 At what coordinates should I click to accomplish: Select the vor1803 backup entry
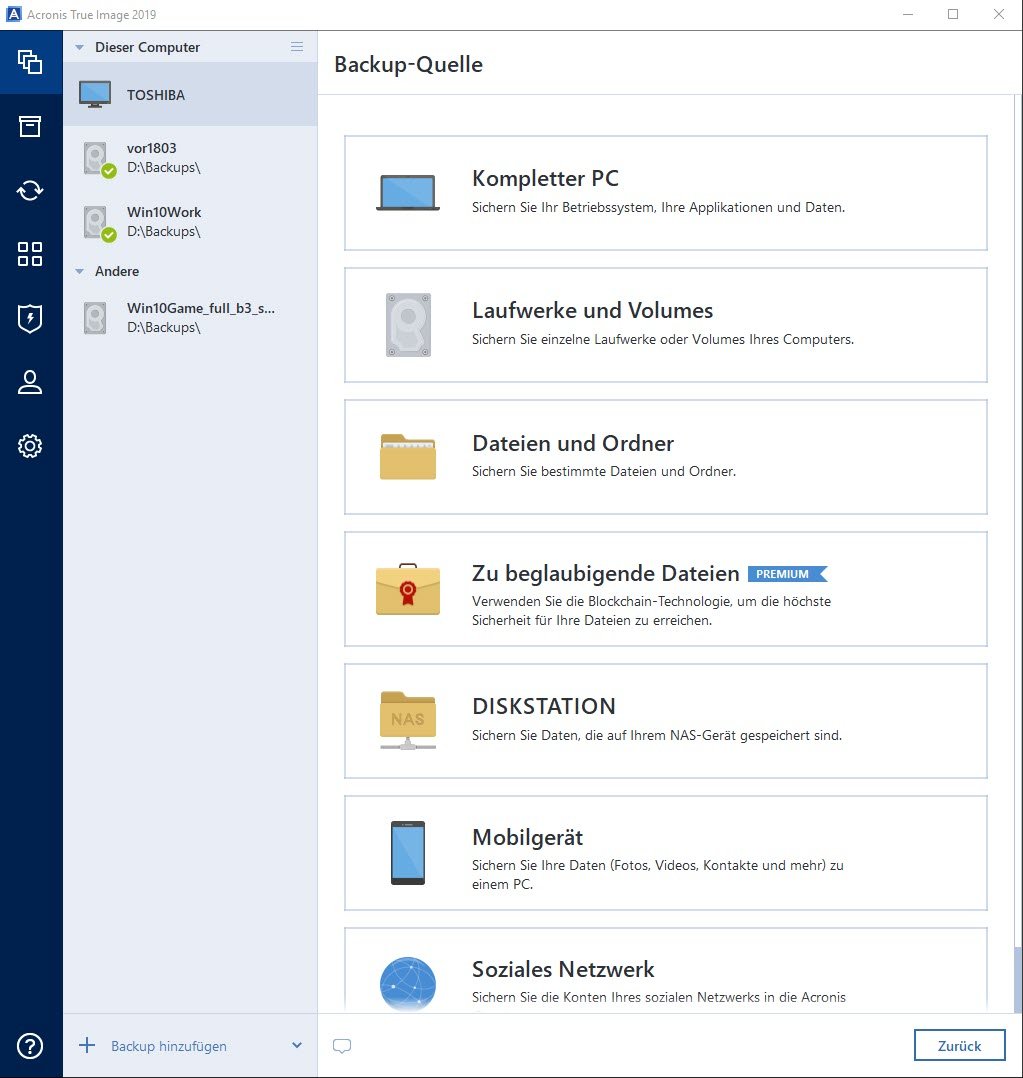pos(190,158)
